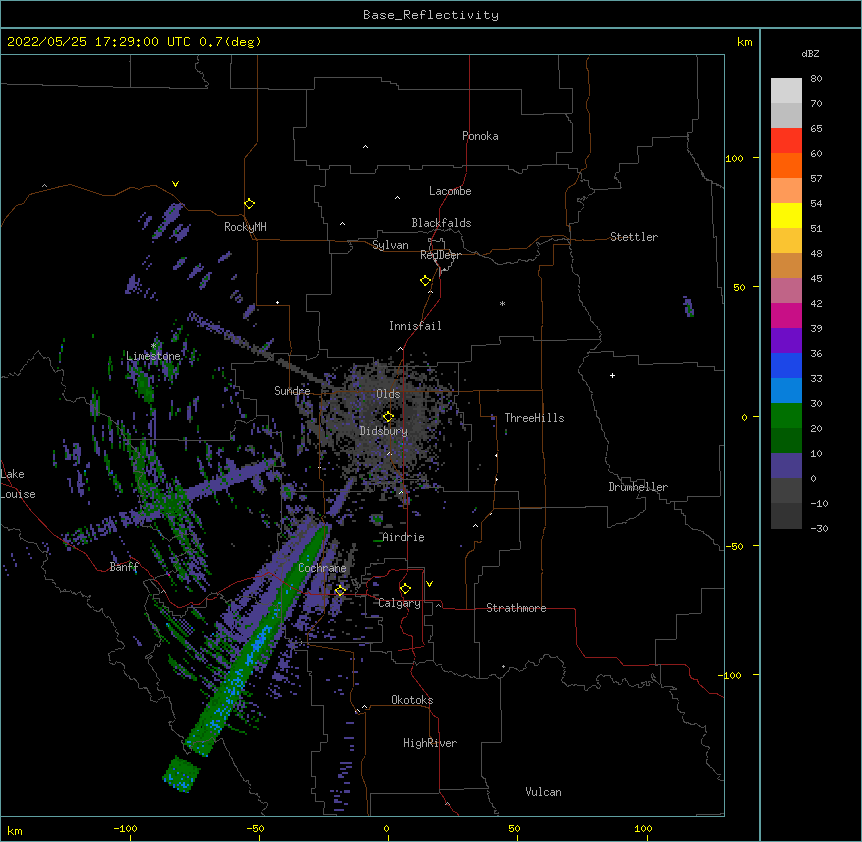
Task: Select the slate 0-10 dBZ legend color
Action: (x=786, y=466)
